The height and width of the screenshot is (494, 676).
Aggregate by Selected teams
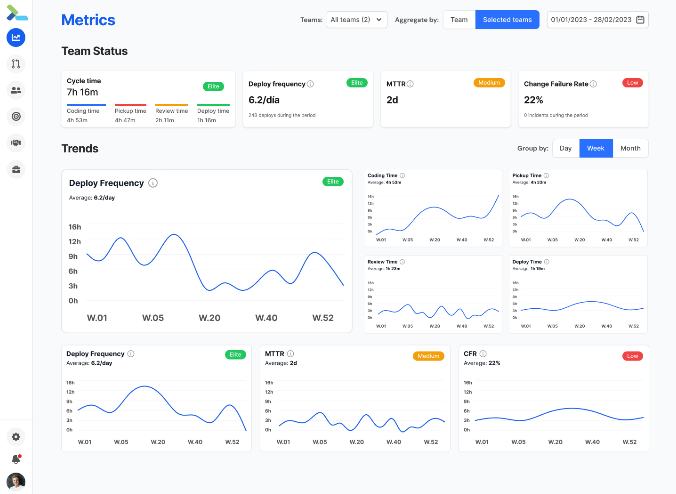(507, 19)
